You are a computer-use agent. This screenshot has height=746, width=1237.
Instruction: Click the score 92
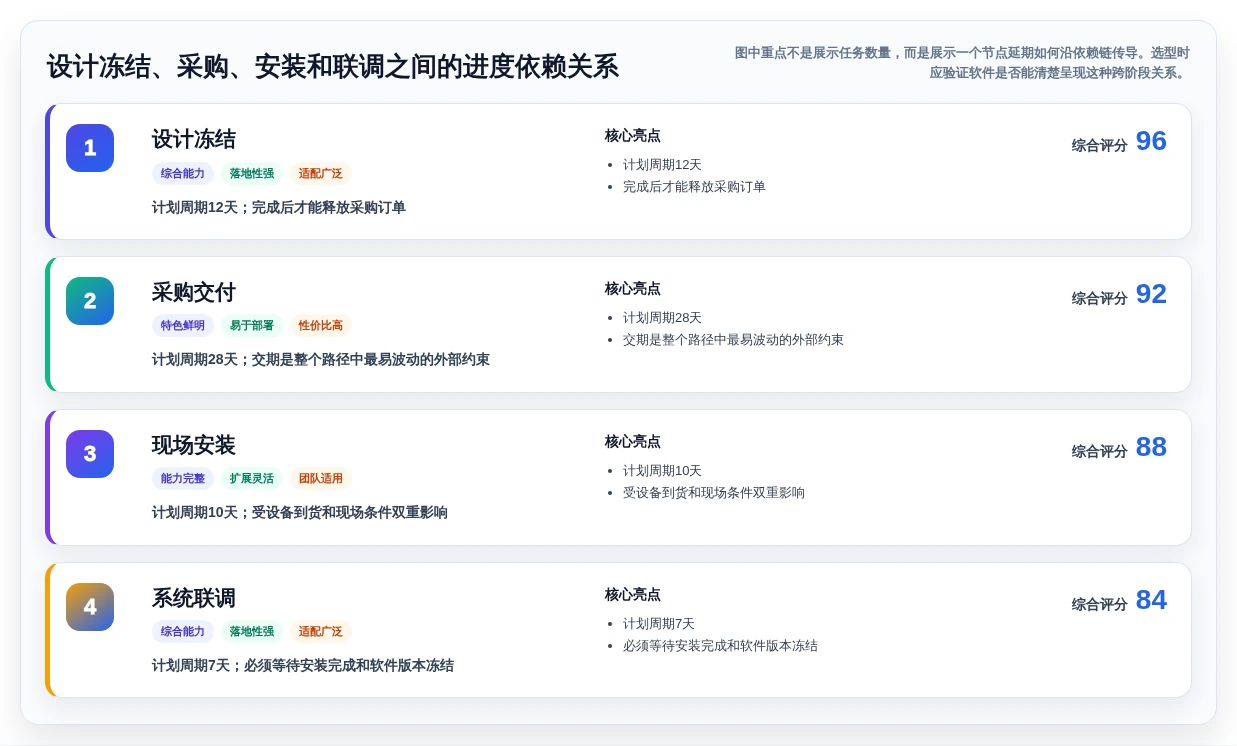1151,294
